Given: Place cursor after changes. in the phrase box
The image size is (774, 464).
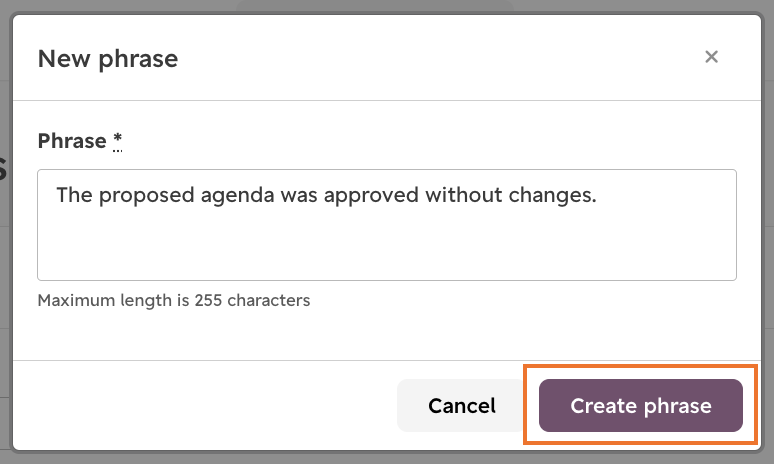Looking at the screenshot, I should pos(598,195).
